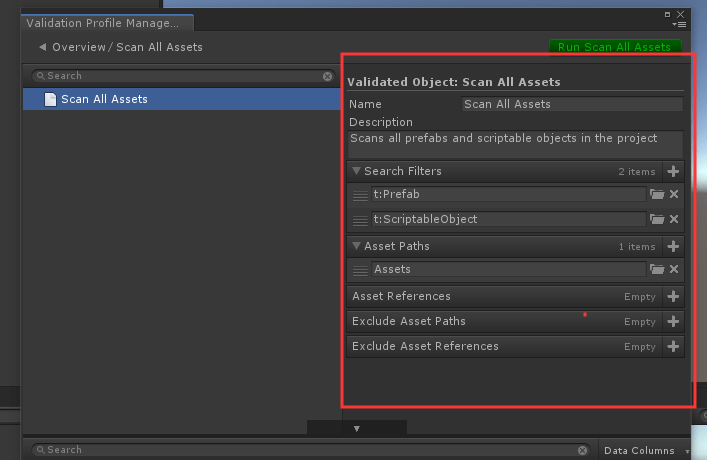Collapse the Search Filters list
707x460 pixels.
(x=357, y=172)
